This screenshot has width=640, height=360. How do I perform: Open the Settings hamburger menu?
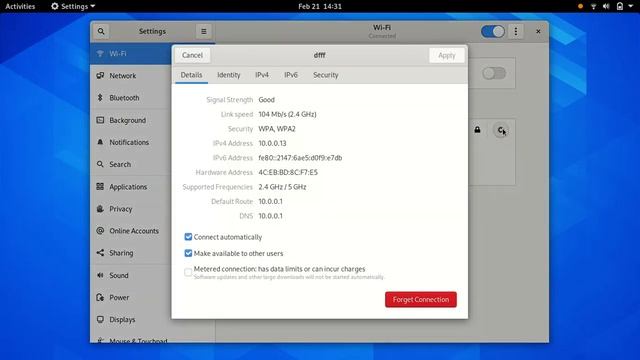point(204,31)
